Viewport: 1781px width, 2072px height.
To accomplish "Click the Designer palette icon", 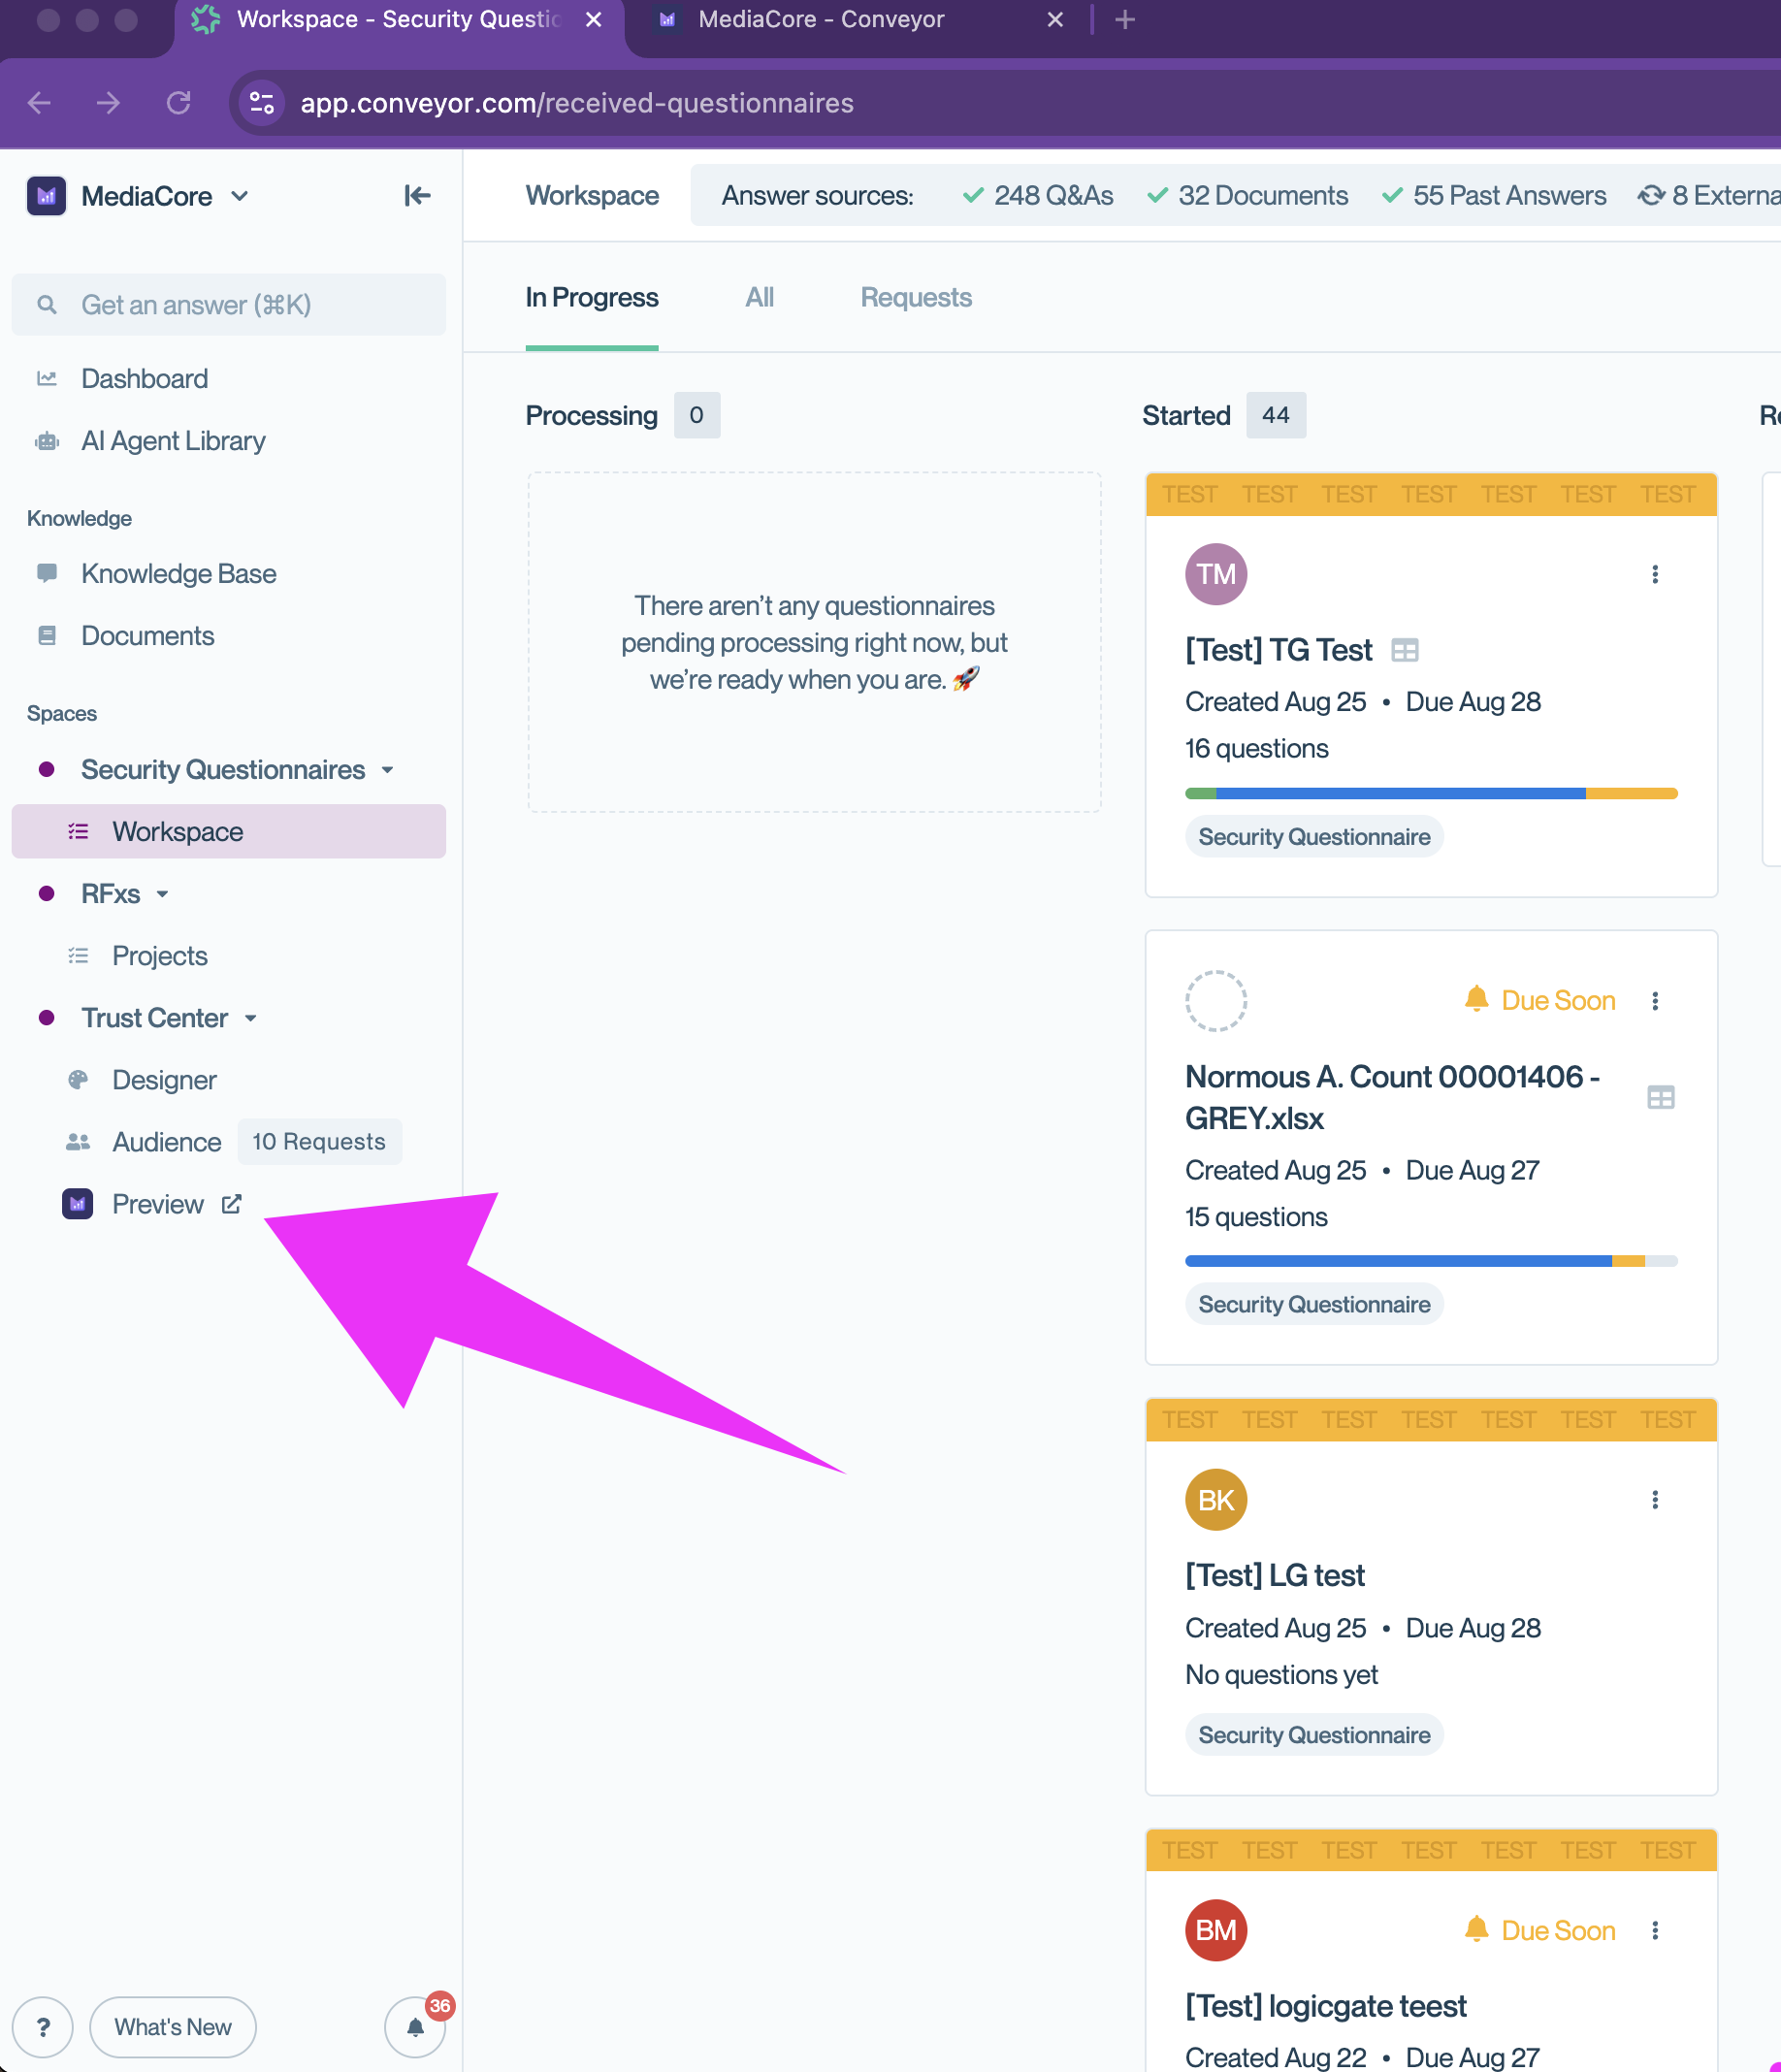I will (x=78, y=1080).
